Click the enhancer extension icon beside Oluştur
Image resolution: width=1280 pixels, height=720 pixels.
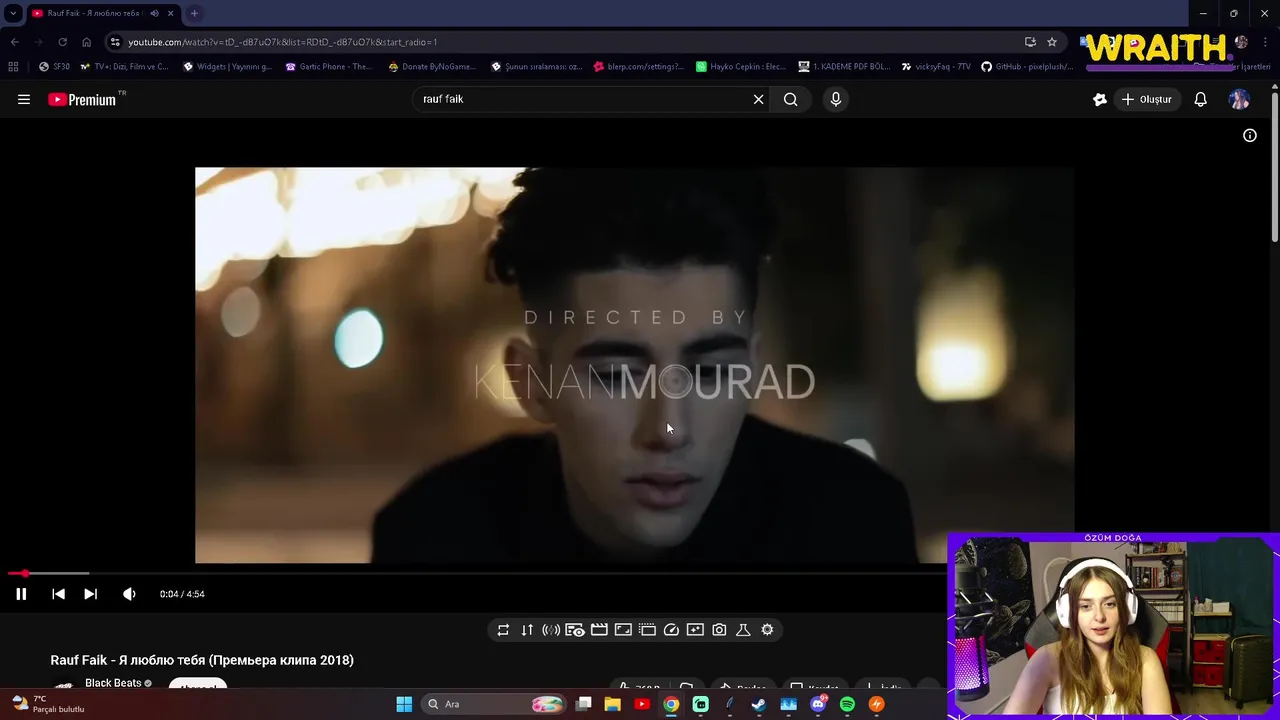pos(1100,99)
